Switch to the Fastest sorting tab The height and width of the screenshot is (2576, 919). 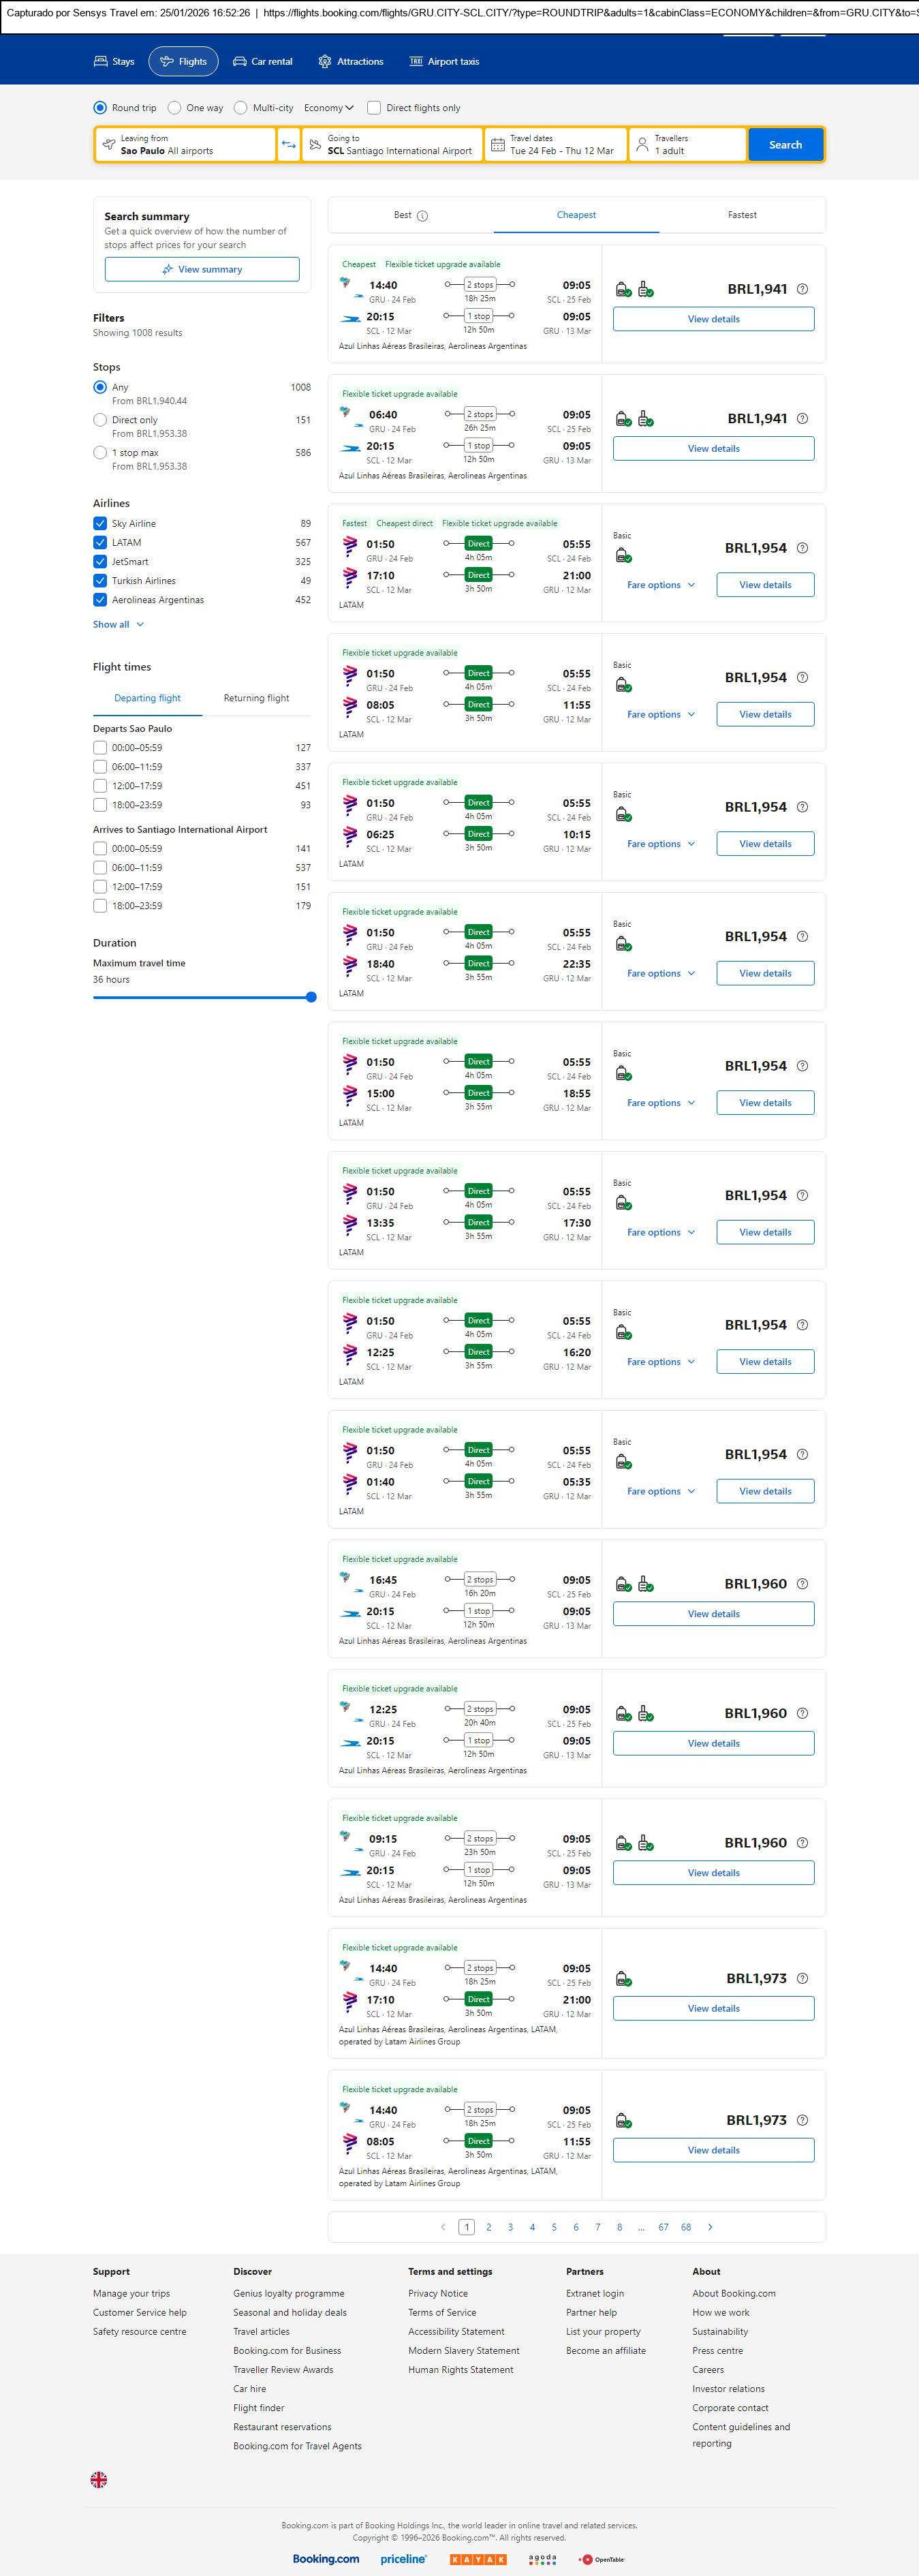742,215
